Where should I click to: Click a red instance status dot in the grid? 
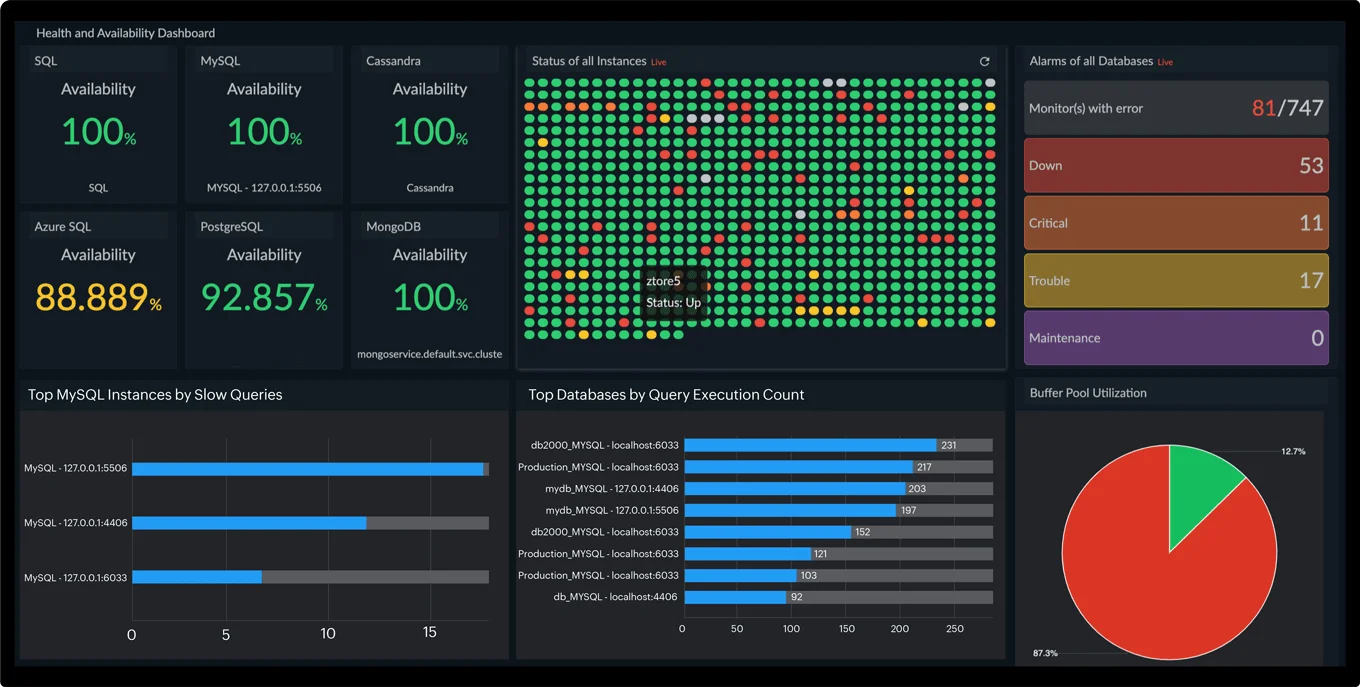tap(706, 81)
